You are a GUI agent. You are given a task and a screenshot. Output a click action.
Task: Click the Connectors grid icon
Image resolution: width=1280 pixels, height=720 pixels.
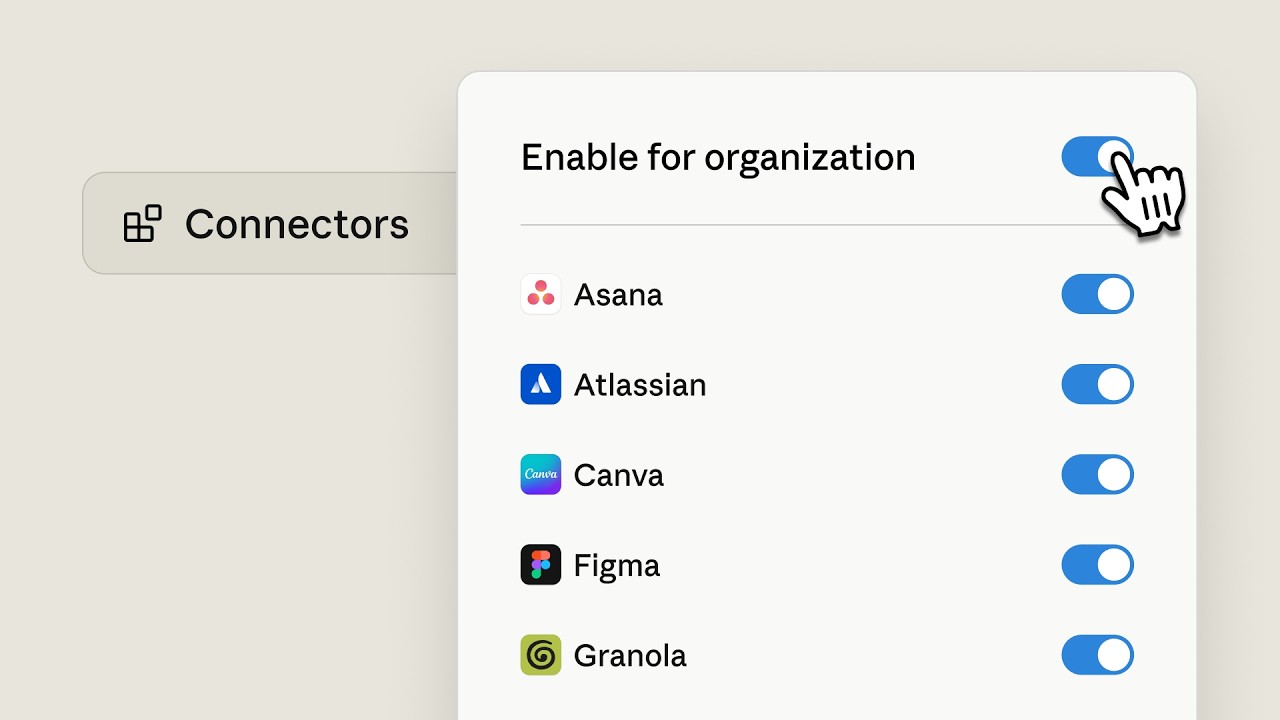tap(142, 224)
